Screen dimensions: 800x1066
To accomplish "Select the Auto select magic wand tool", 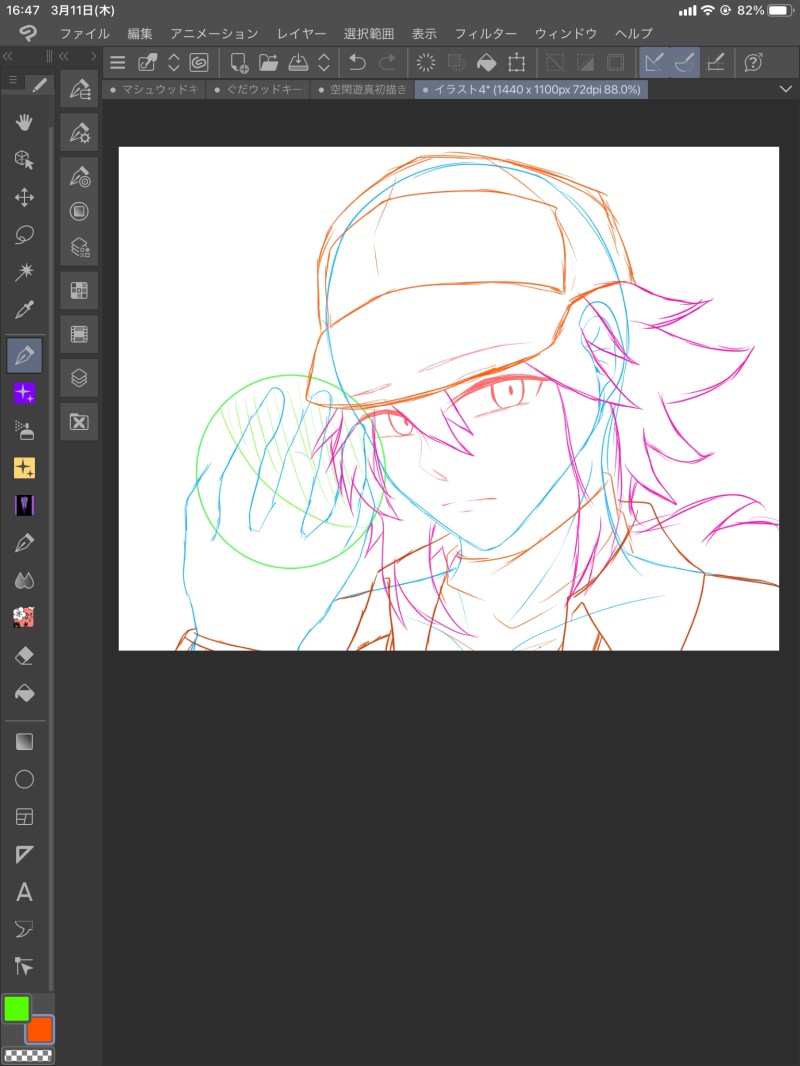I will (x=24, y=272).
